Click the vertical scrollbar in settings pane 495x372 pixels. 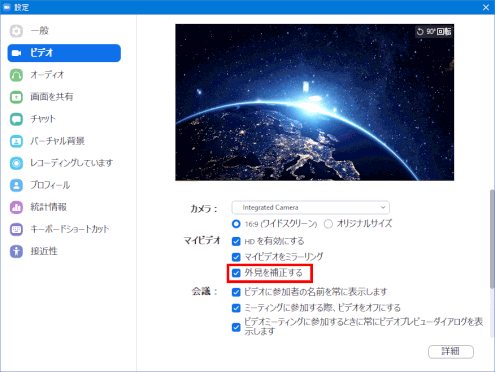click(x=492, y=239)
